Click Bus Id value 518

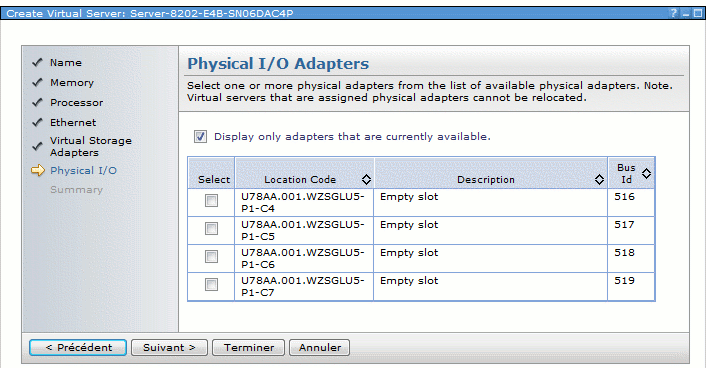625,253
